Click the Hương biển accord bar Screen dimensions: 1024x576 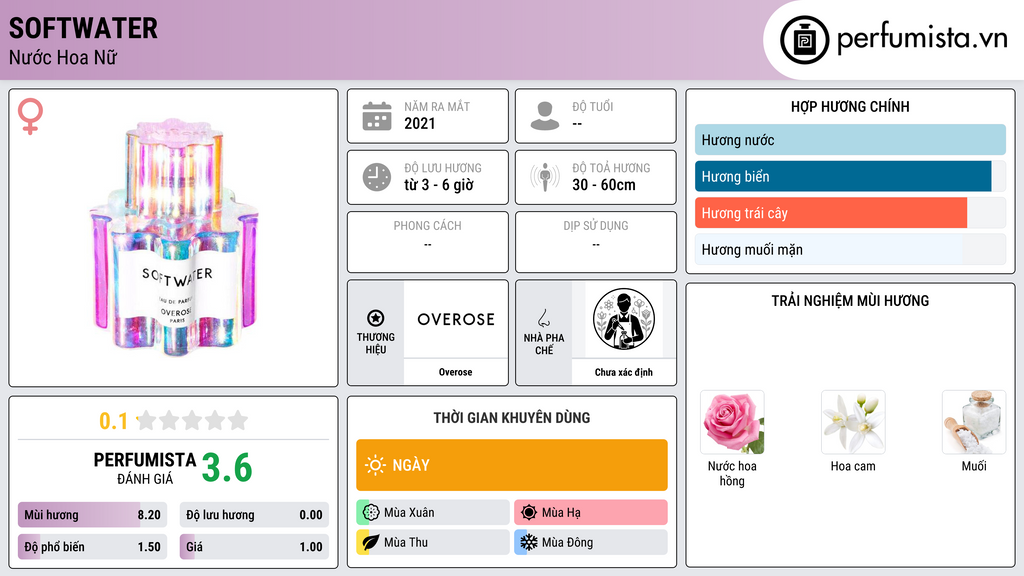(x=850, y=176)
